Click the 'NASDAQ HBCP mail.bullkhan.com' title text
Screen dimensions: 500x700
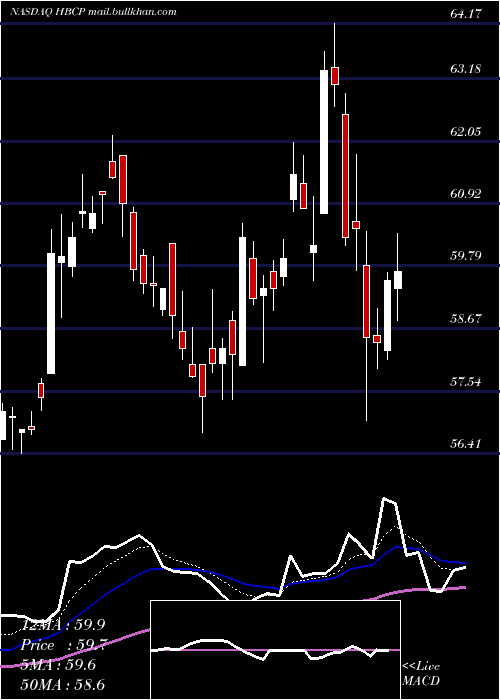pyautogui.click(x=93, y=12)
